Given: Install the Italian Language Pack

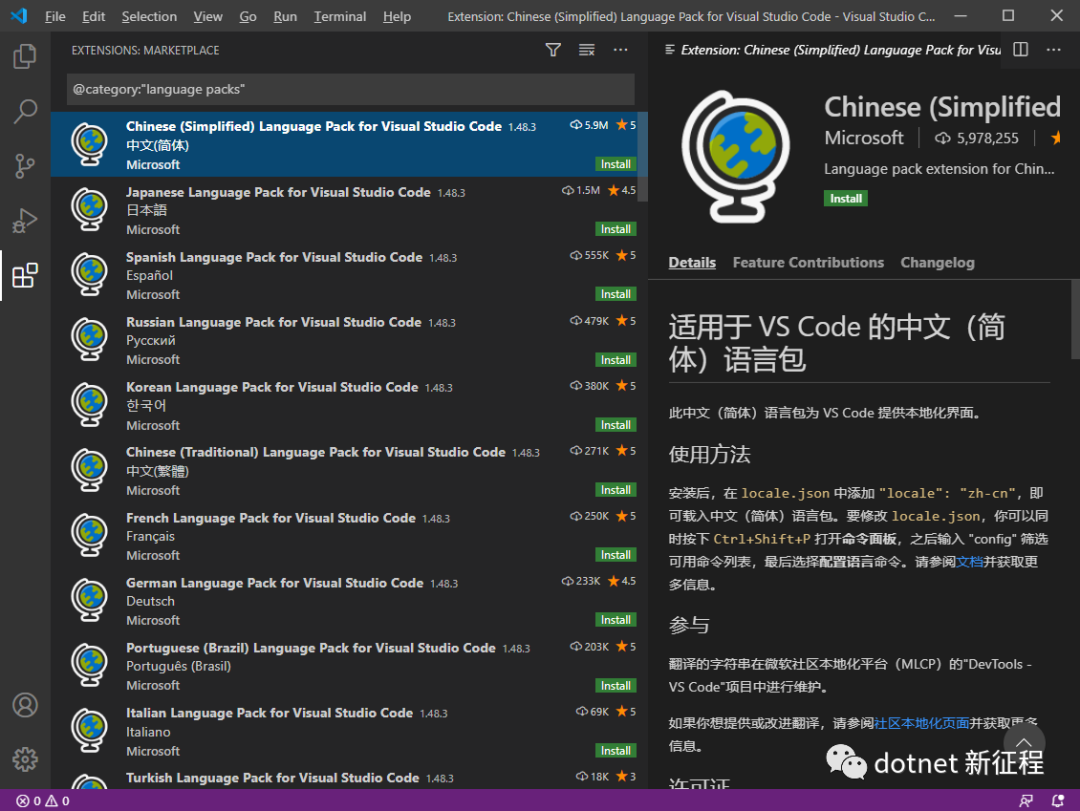Looking at the screenshot, I should (616, 750).
